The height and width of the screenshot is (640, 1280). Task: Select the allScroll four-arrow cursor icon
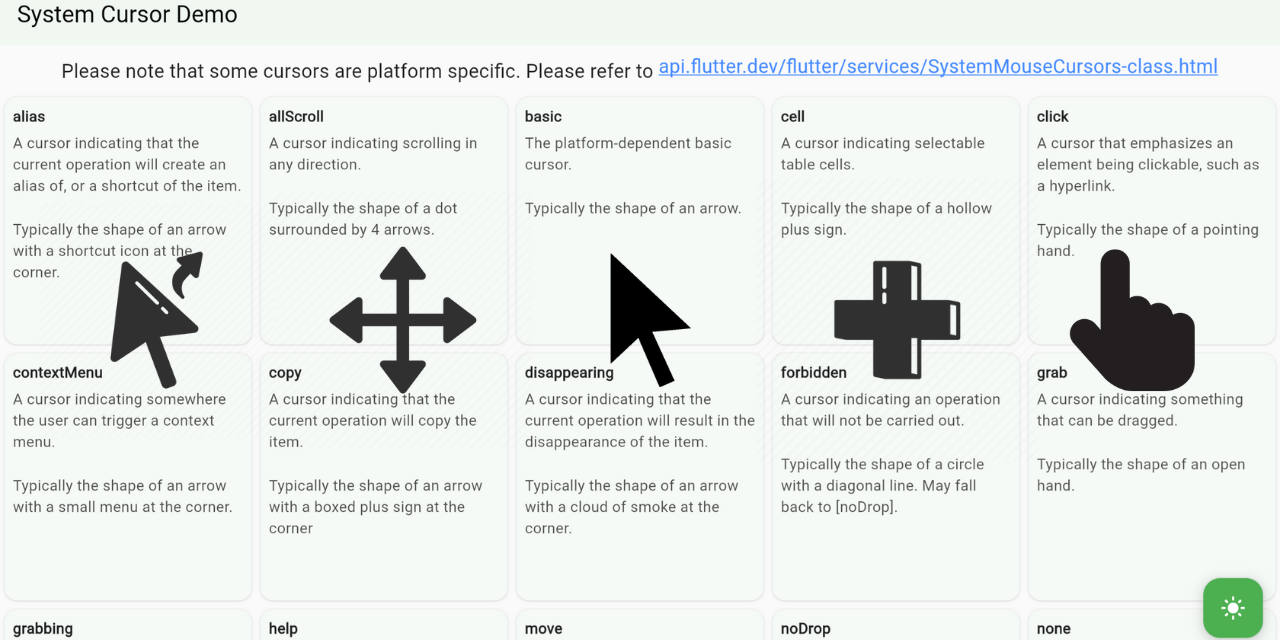coord(403,318)
